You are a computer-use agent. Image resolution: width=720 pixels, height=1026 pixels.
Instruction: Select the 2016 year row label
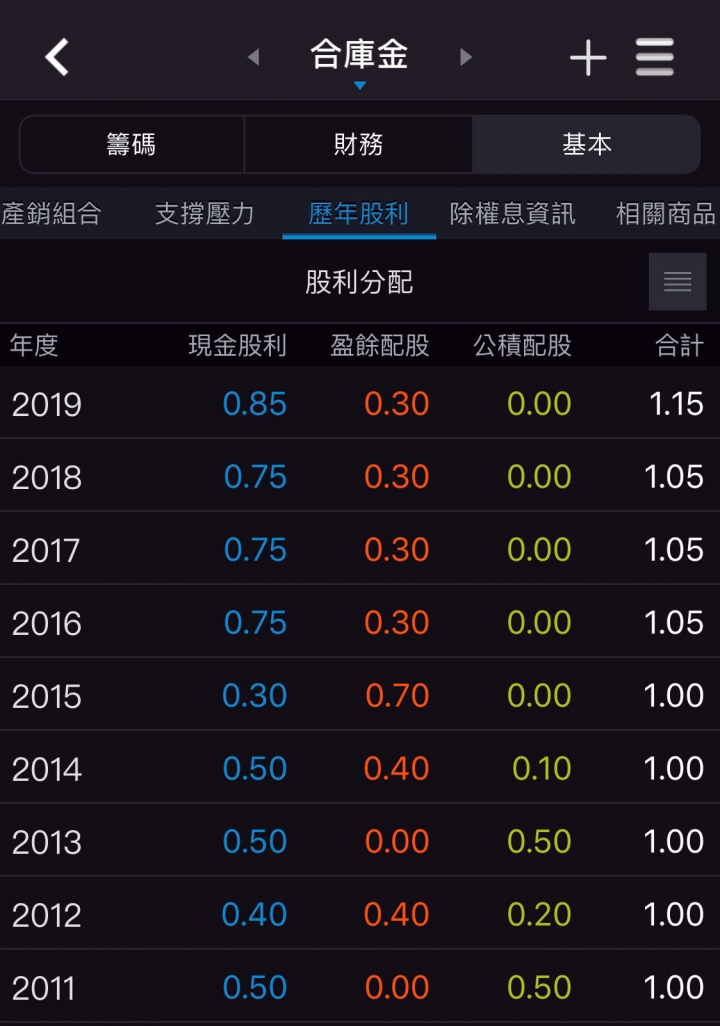tap(46, 624)
